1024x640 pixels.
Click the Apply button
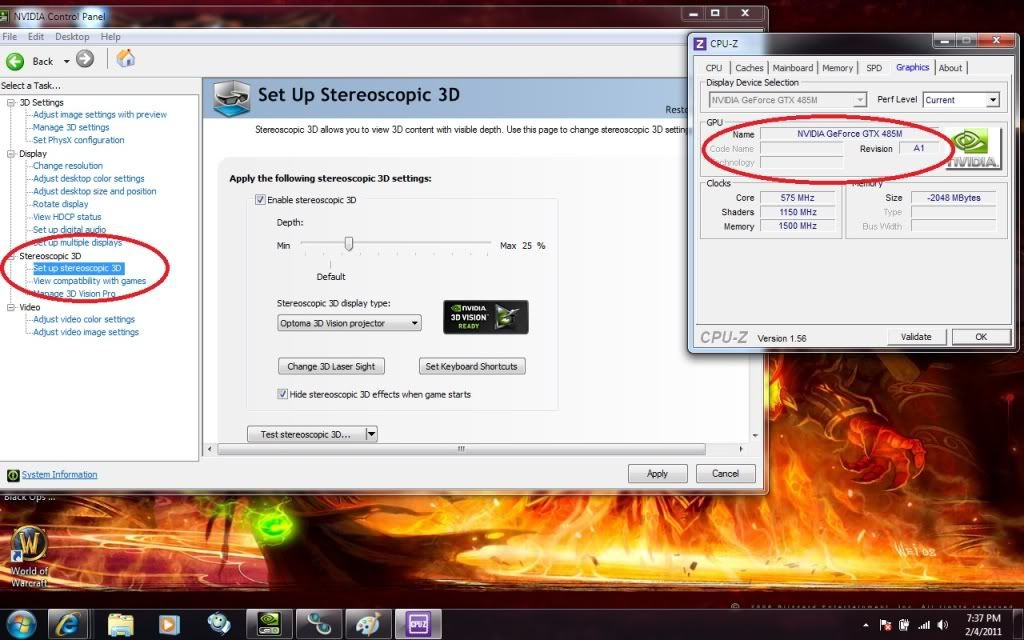pyautogui.click(x=657, y=473)
